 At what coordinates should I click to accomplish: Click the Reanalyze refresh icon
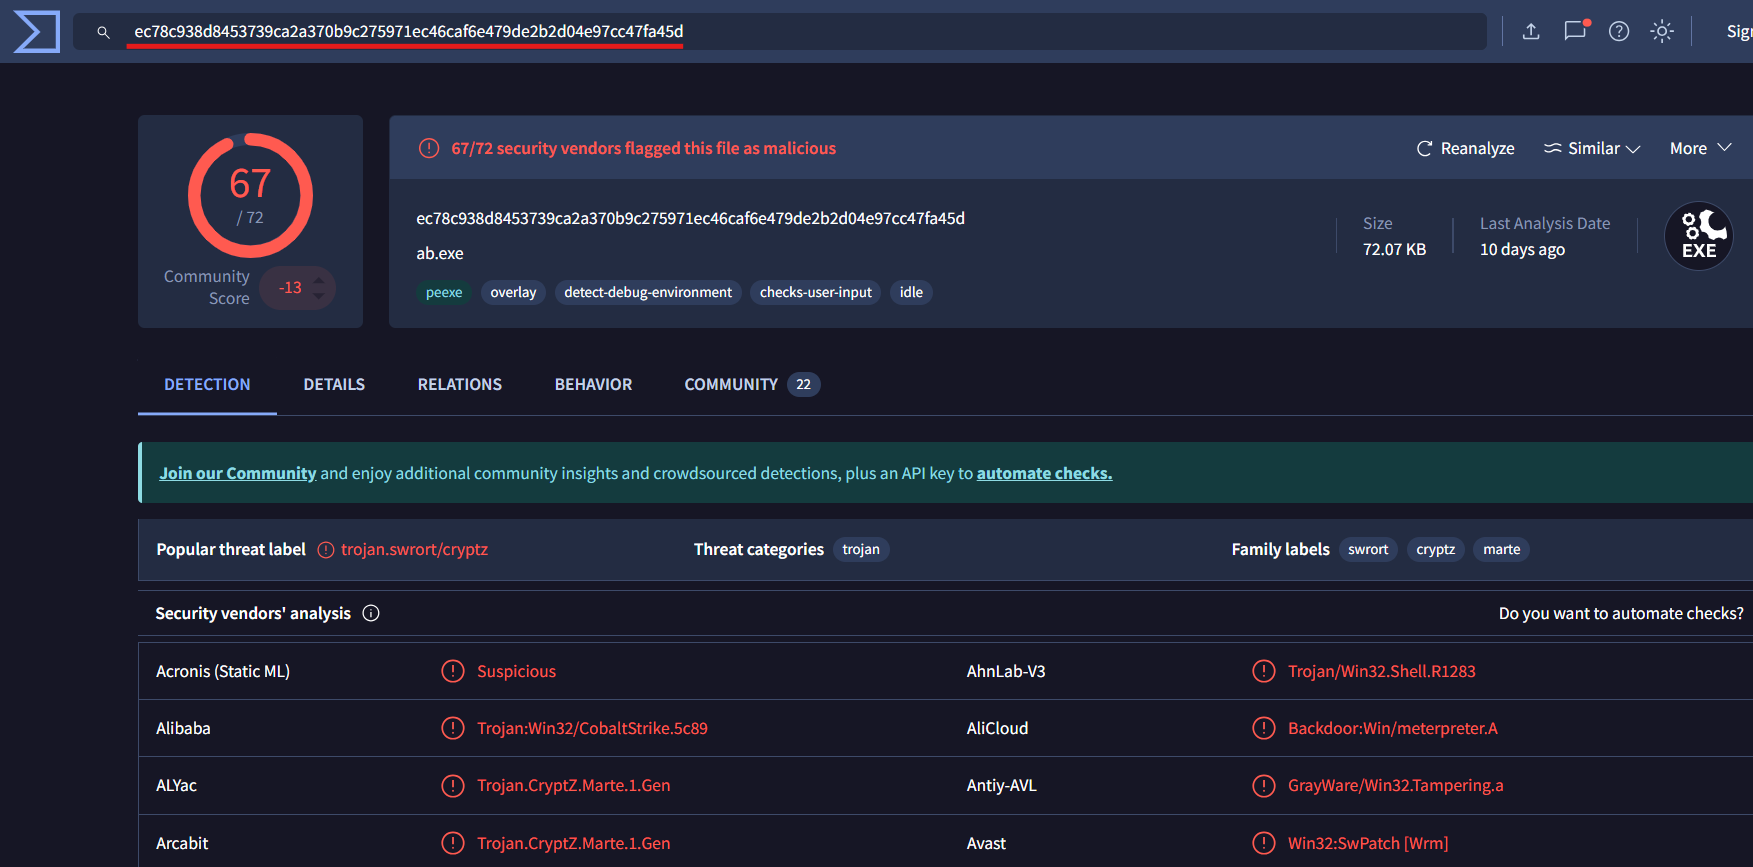coord(1425,148)
